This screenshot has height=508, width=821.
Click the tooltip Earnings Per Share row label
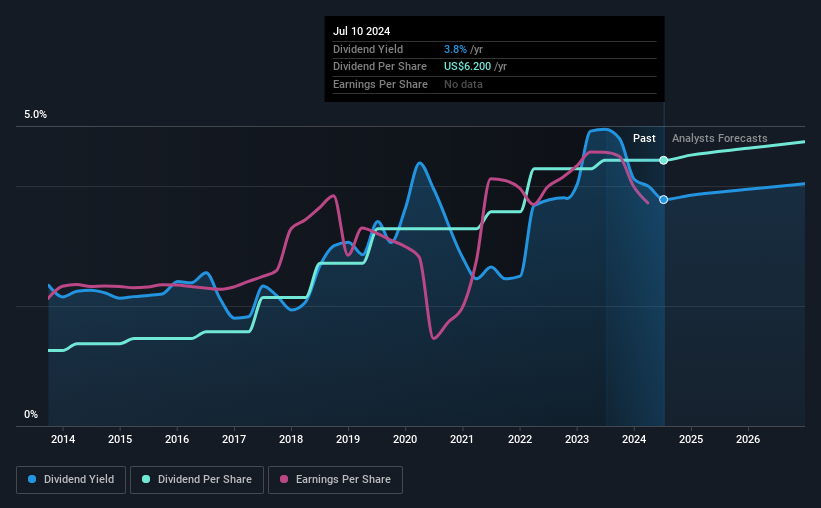click(x=380, y=84)
